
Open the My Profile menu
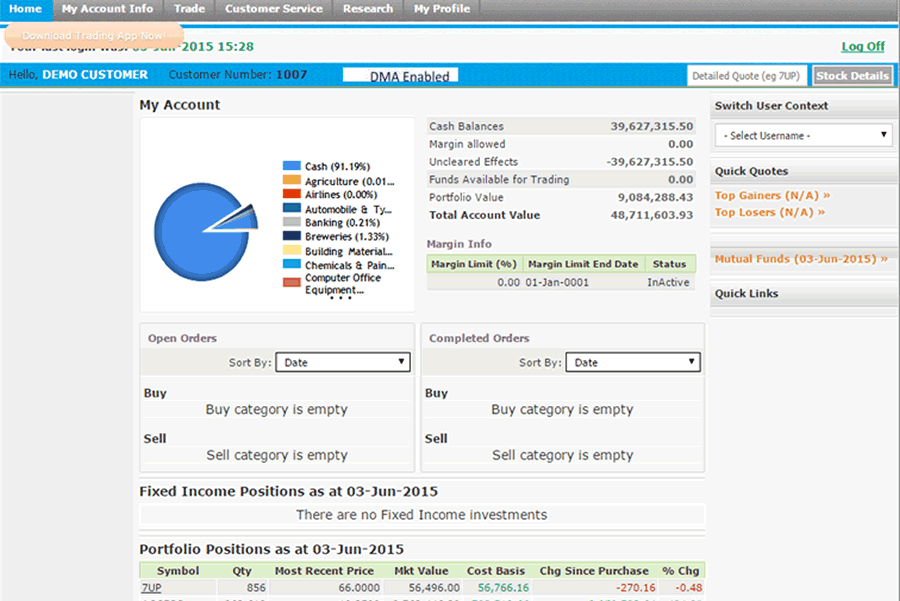(x=442, y=9)
